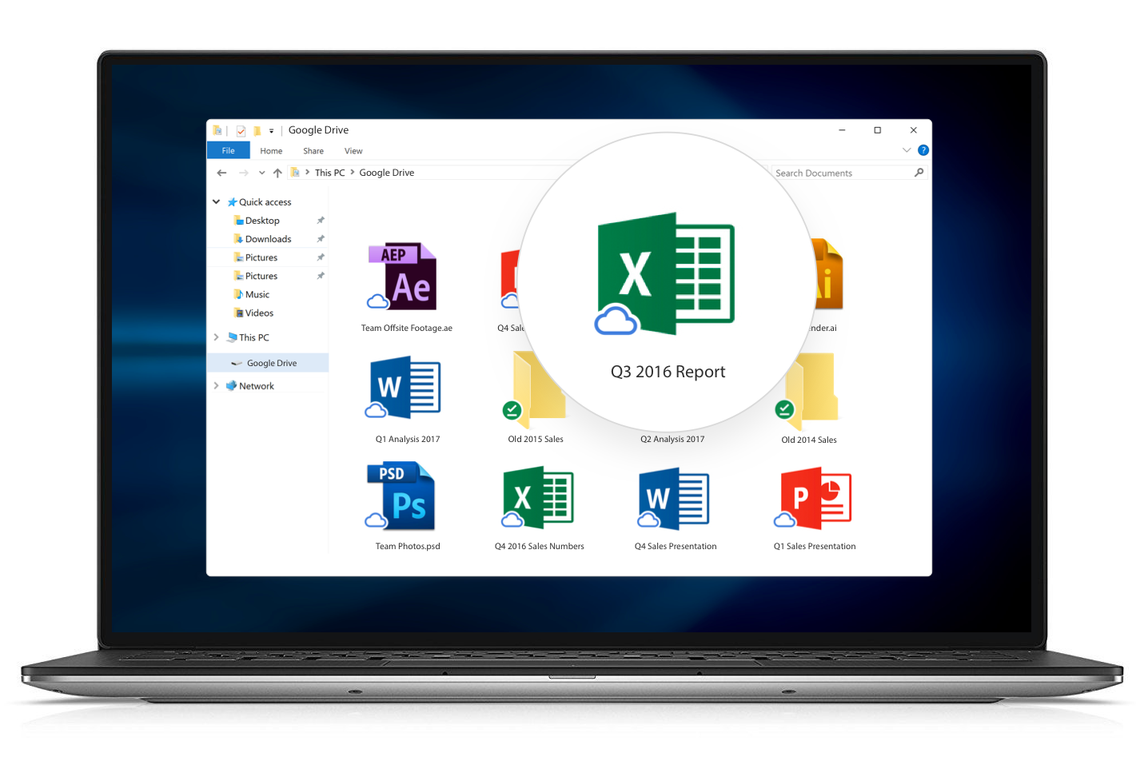Click the Q2 Analysis 2017 file name
Image resolution: width=1136 pixels, height=757 pixels.
(x=672, y=439)
